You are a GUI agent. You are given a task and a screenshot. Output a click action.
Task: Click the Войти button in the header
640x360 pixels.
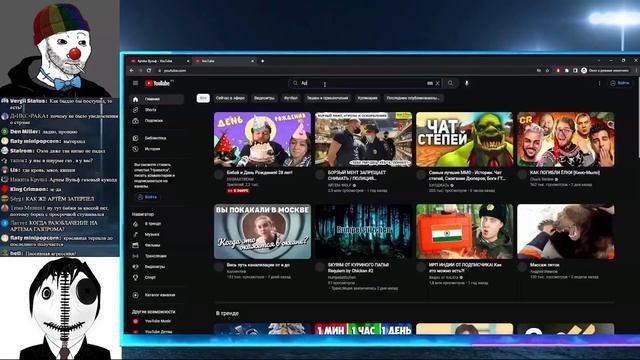point(620,83)
